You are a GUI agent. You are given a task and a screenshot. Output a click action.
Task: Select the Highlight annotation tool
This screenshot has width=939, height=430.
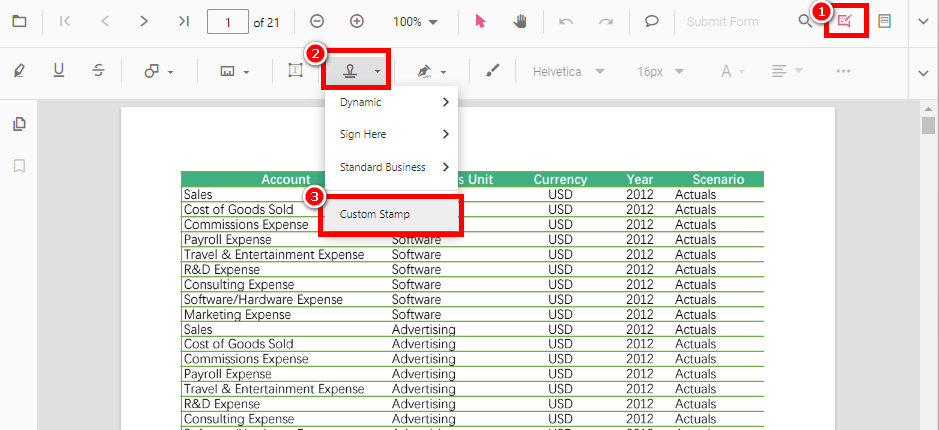(19, 71)
